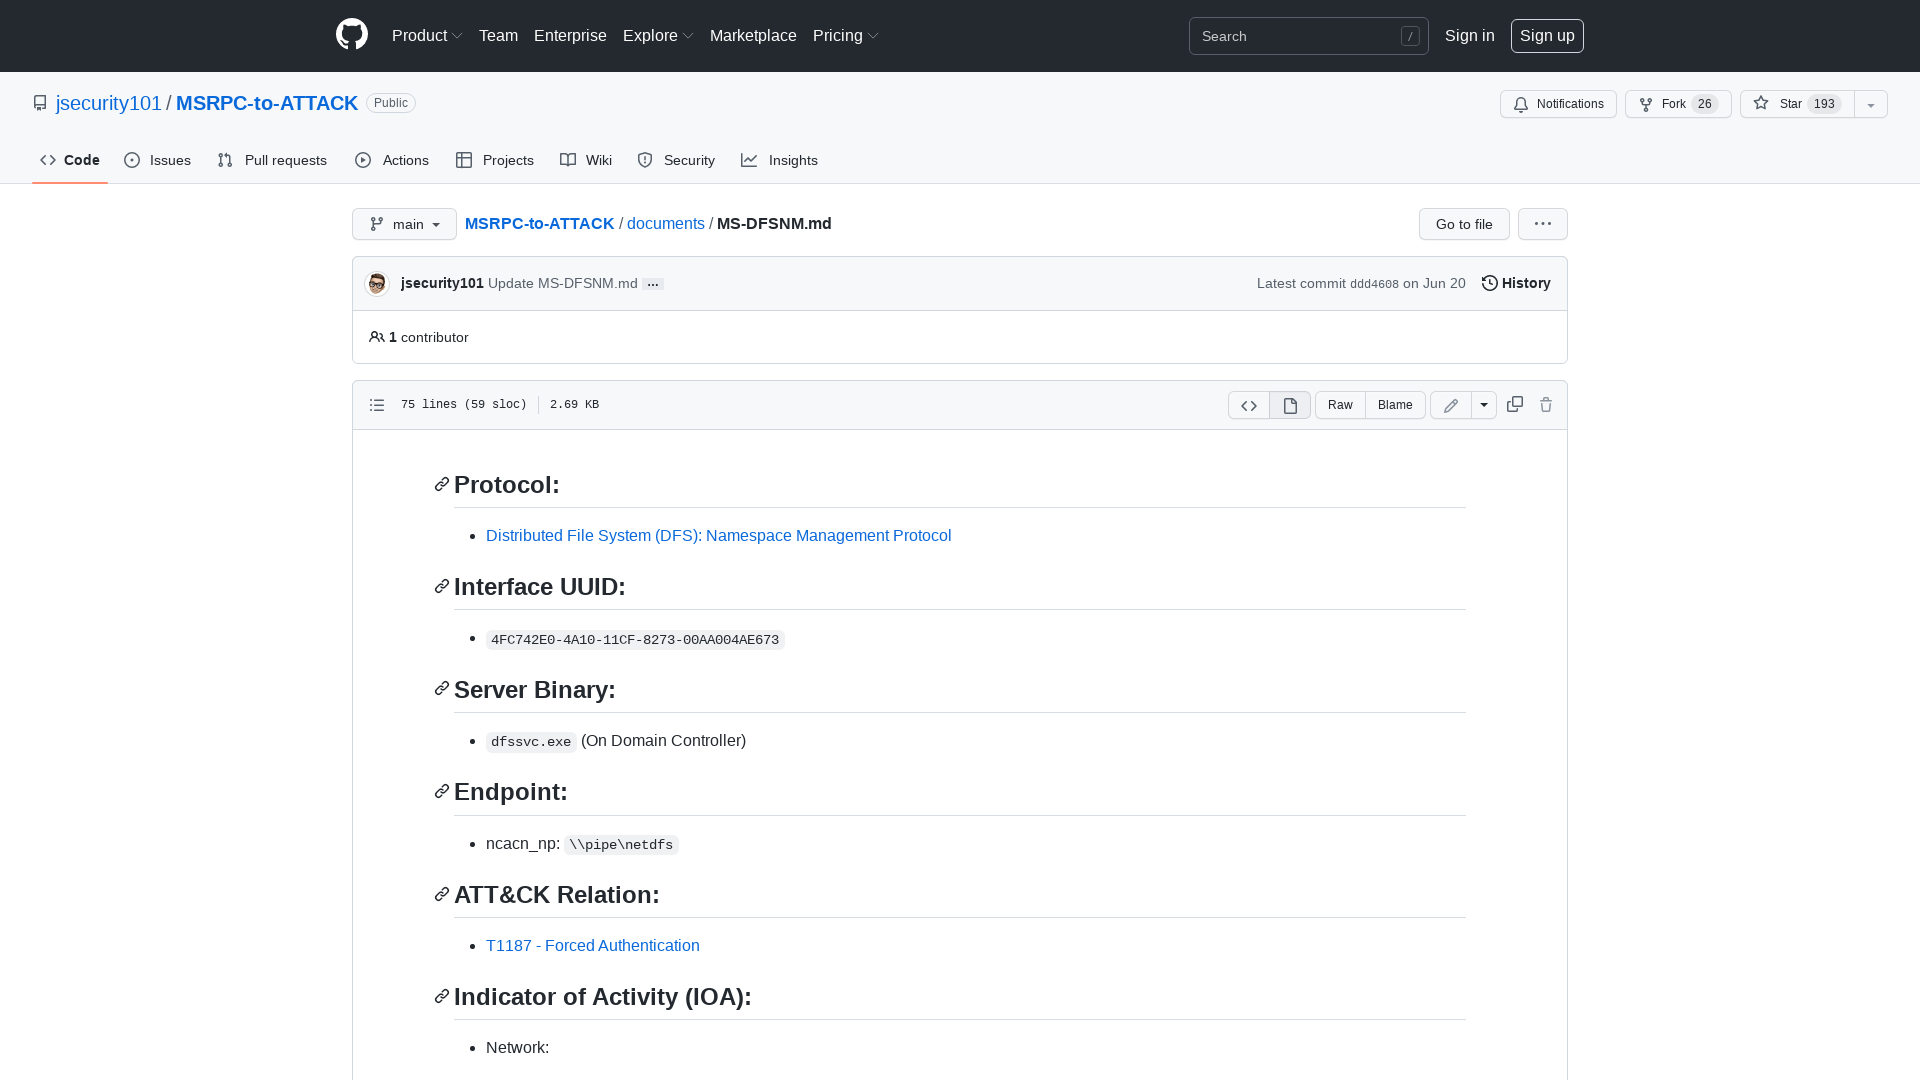
Task: Open the table of contents outline icon
Action: click(377, 405)
